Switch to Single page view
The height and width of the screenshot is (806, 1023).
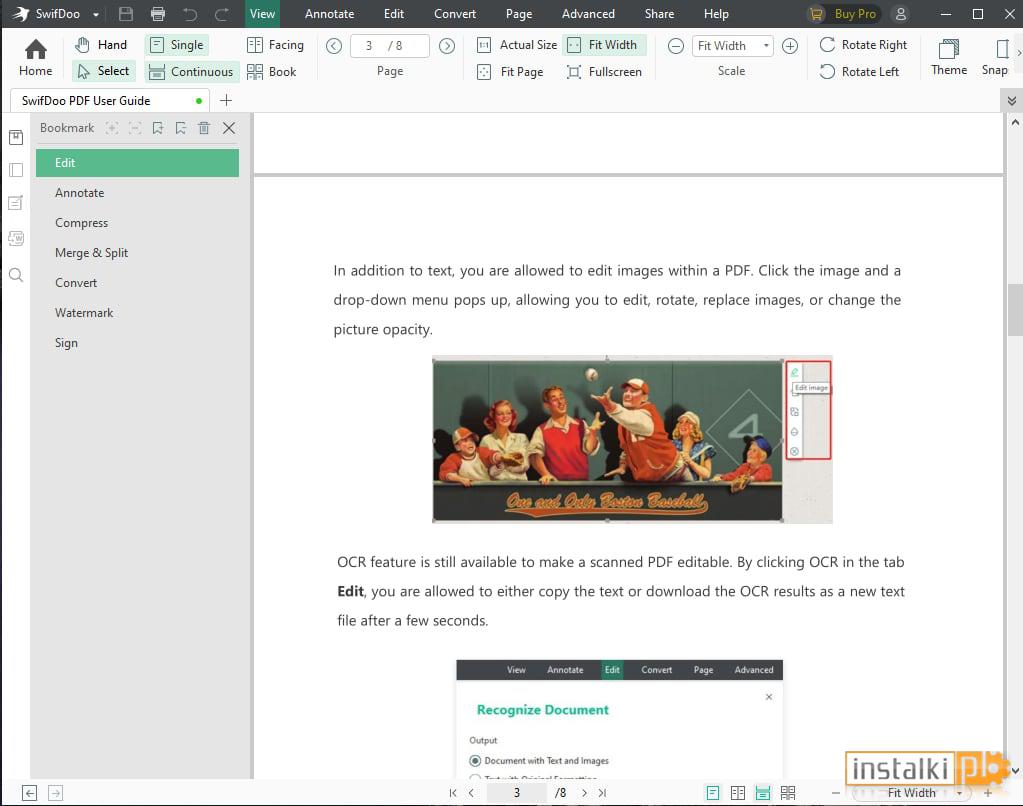point(177,44)
